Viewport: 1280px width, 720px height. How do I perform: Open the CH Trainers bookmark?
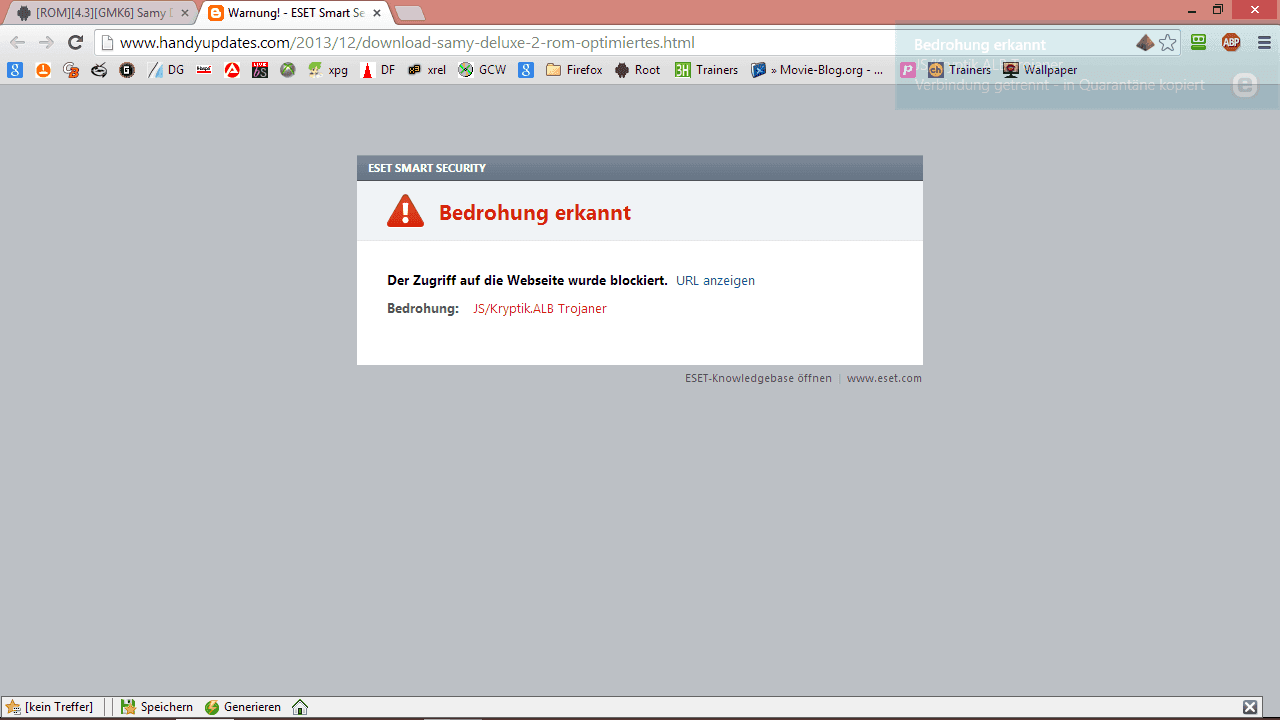point(959,70)
